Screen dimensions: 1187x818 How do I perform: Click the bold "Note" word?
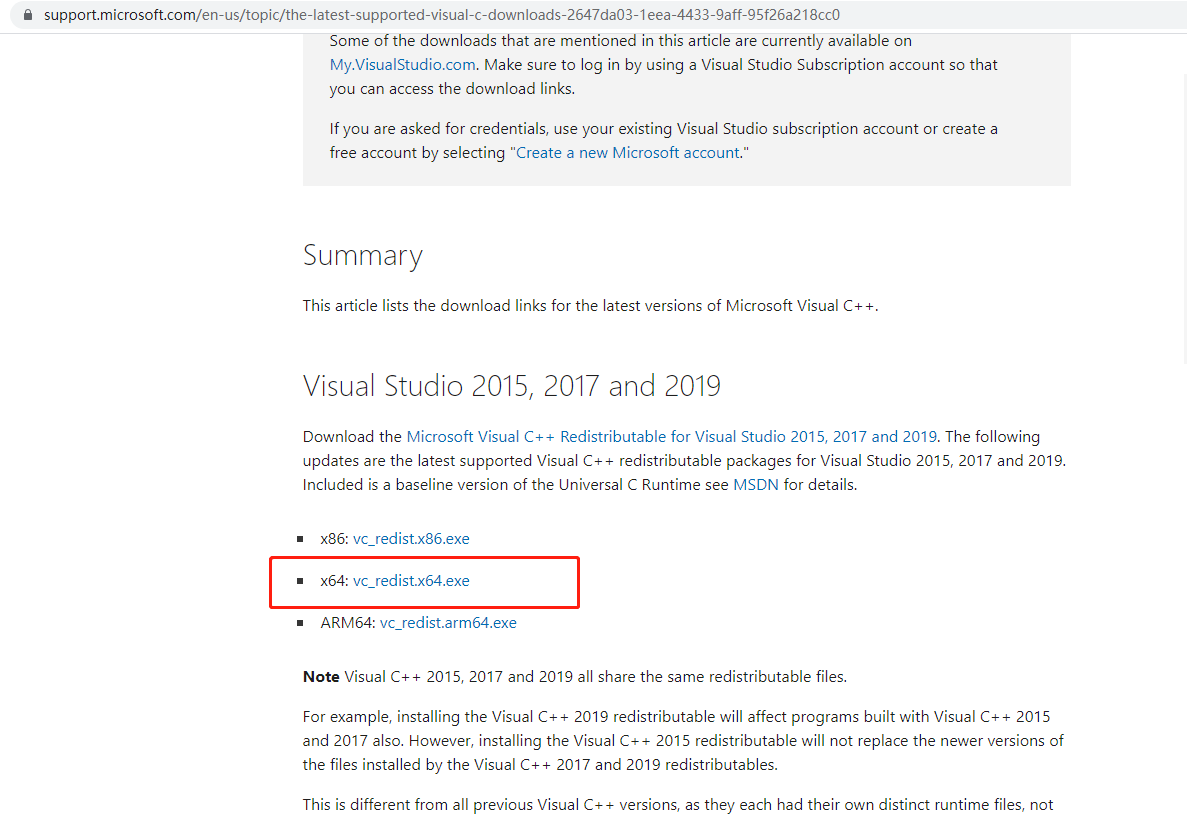321,676
